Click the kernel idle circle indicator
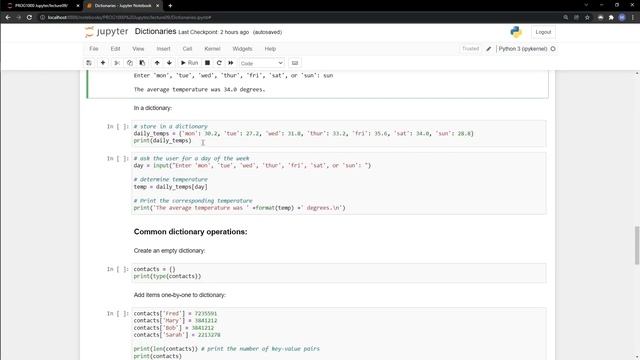640x360 pixels. pyautogui.click(x=553, y=49)
